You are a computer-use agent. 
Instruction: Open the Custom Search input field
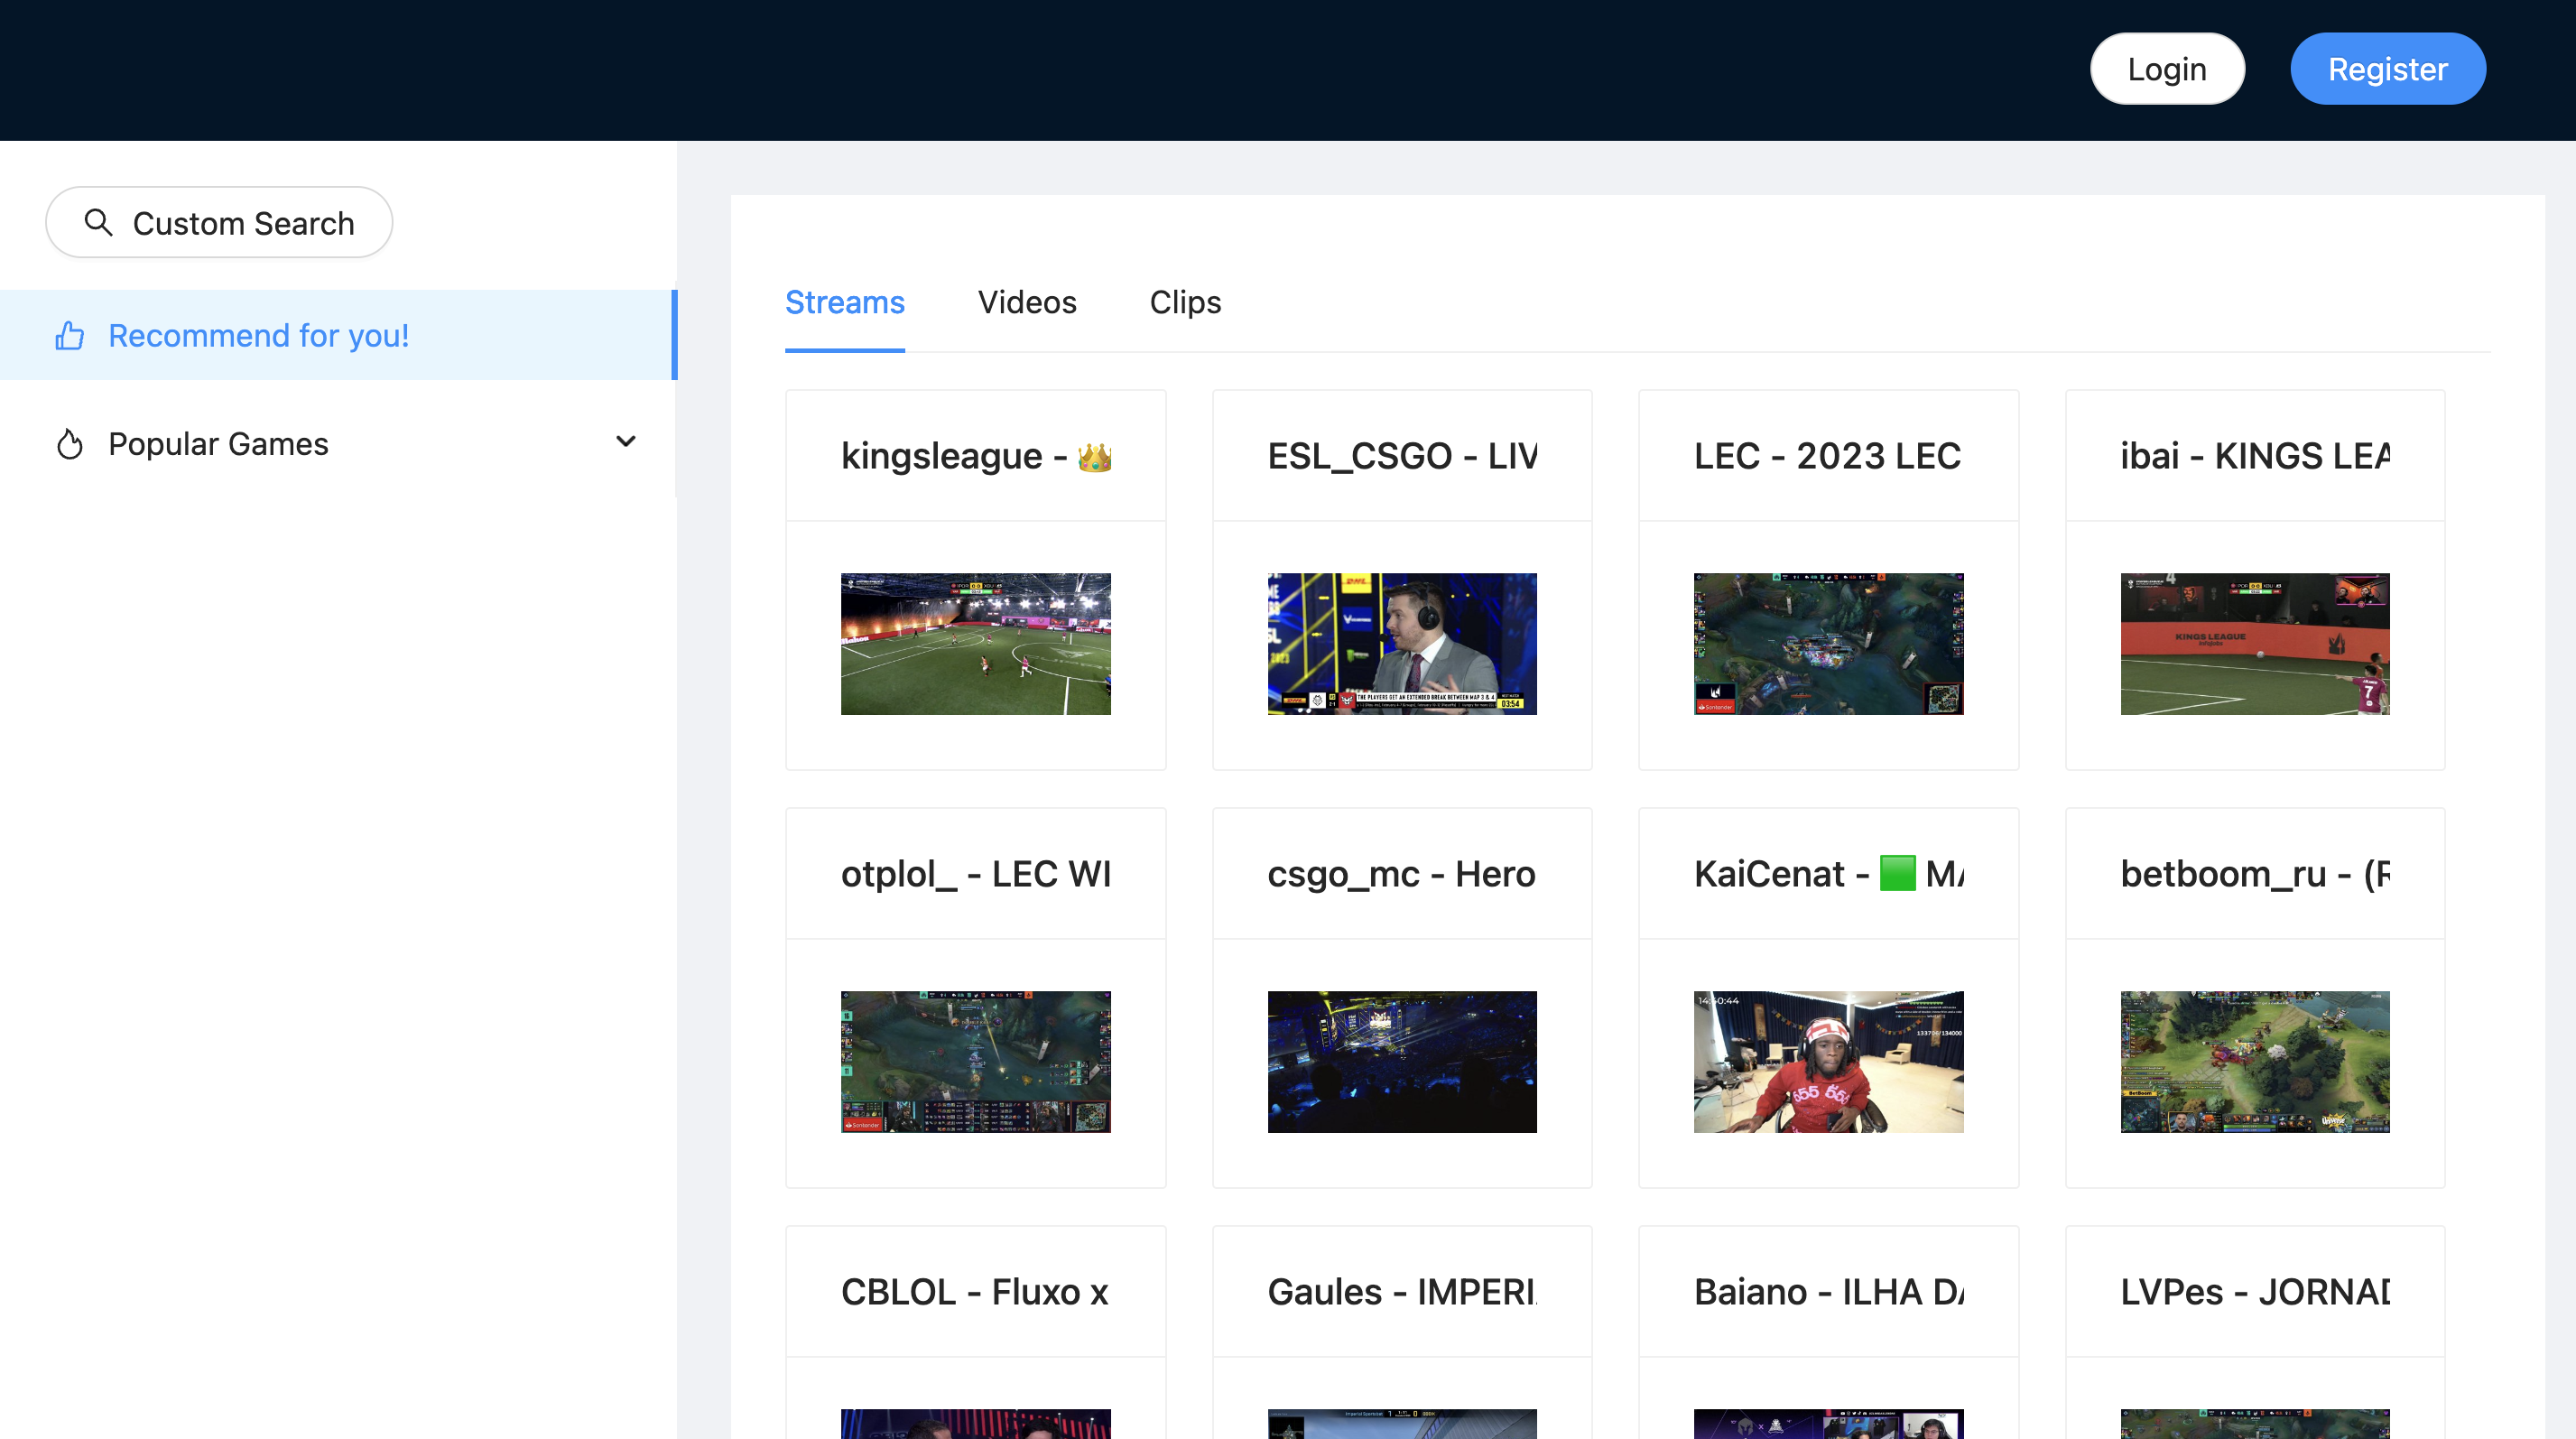(x=244, y=222)
